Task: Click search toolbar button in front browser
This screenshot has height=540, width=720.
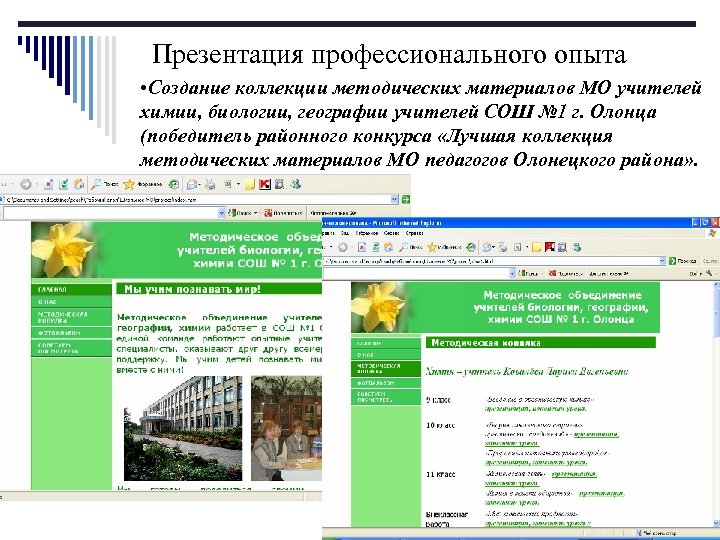Action: [x=528, y=274]
